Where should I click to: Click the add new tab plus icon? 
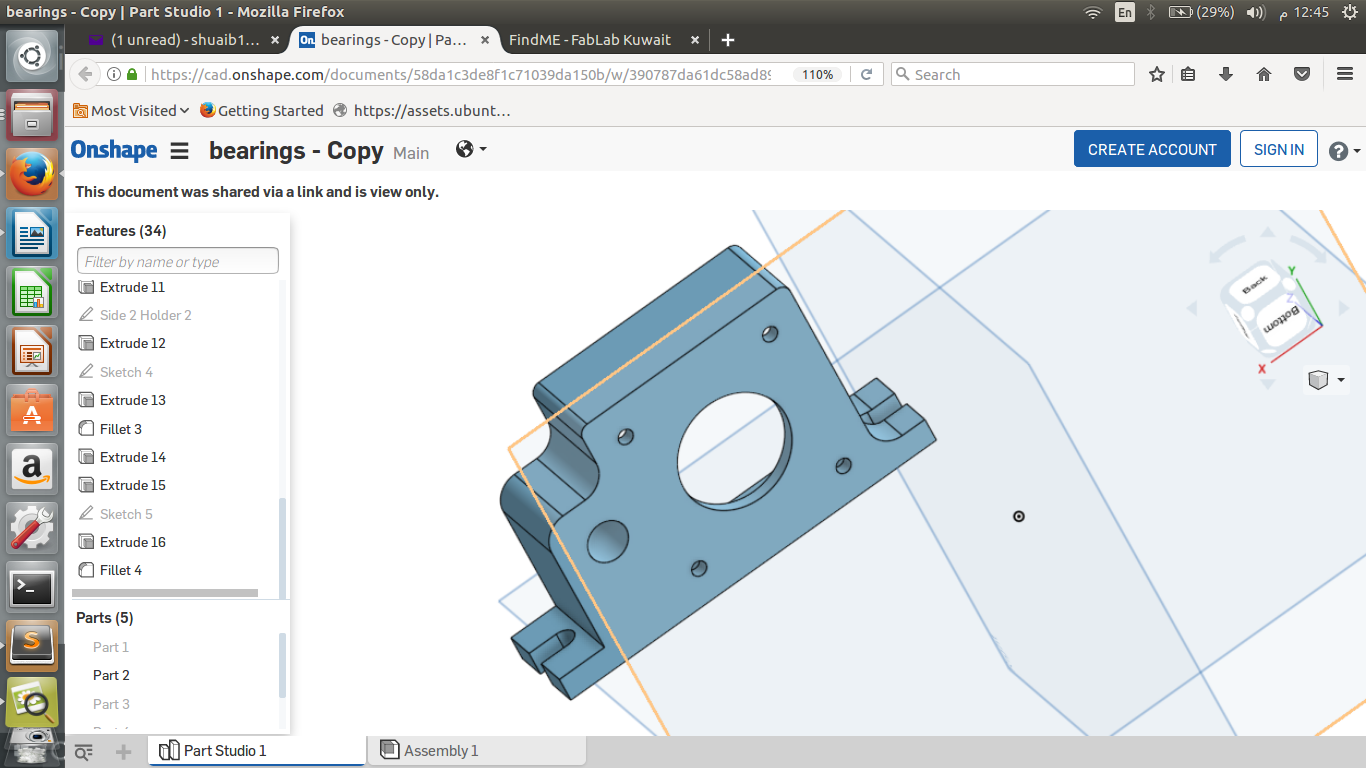[x=123, y=751]
